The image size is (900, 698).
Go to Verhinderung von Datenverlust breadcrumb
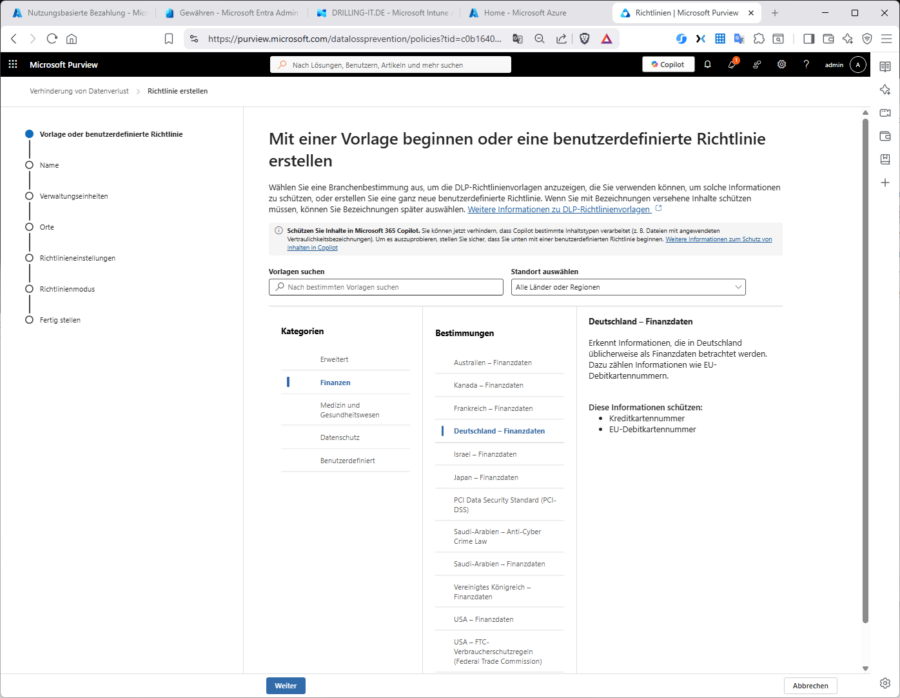(x=79, y=91)
